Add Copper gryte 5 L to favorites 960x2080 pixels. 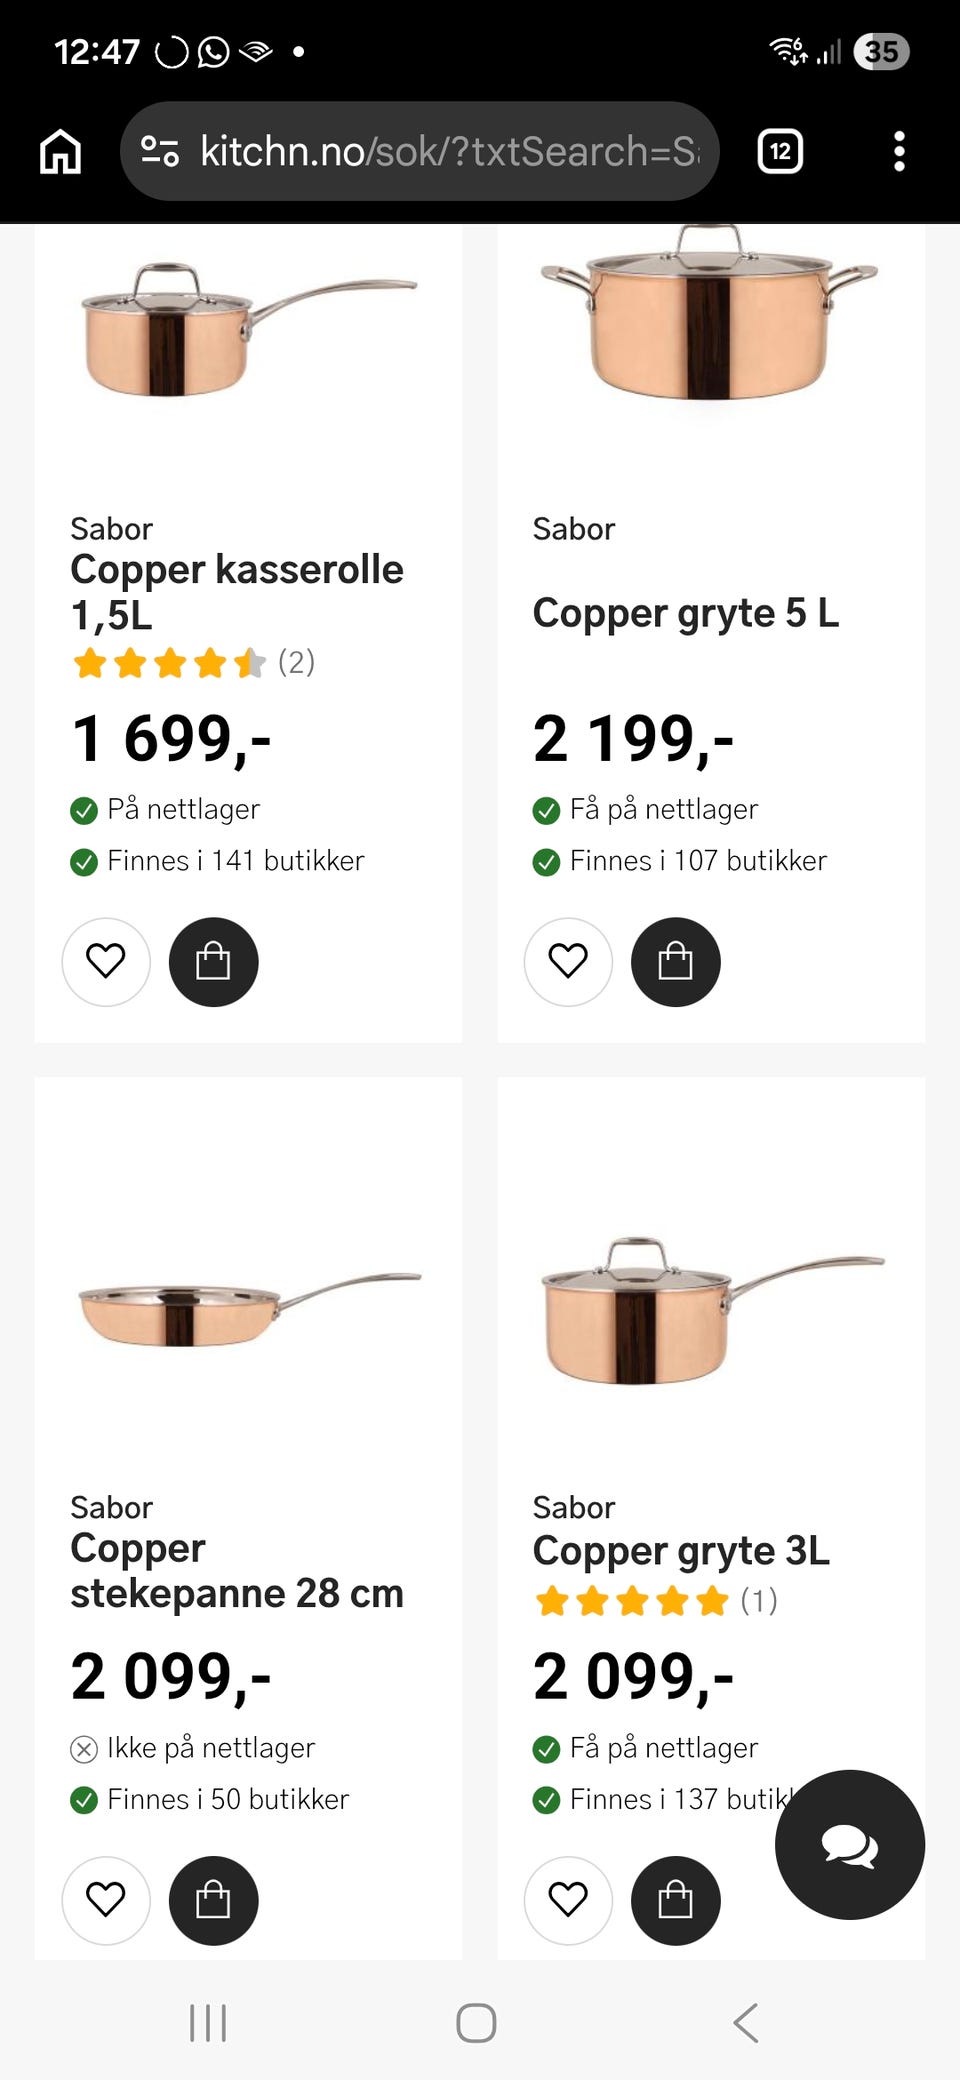click(x=568, y=961)
